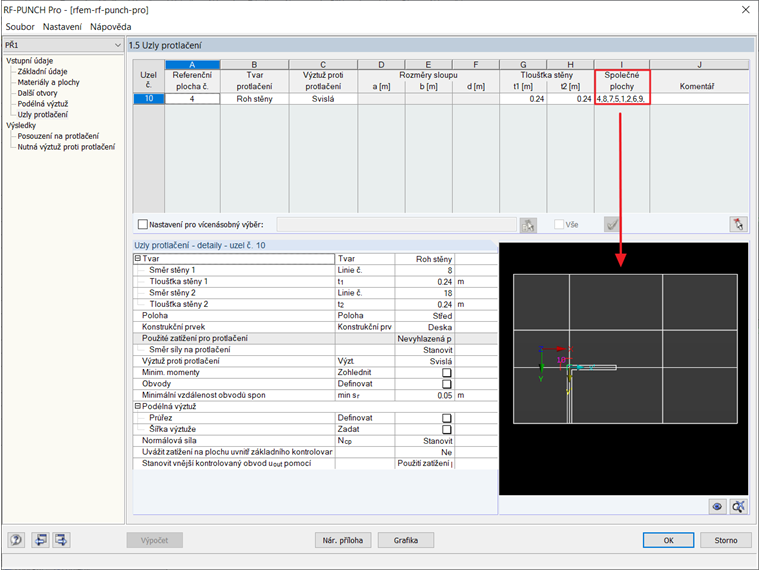
Task: Click Svislá cell in column C
Action: point(323,99)
